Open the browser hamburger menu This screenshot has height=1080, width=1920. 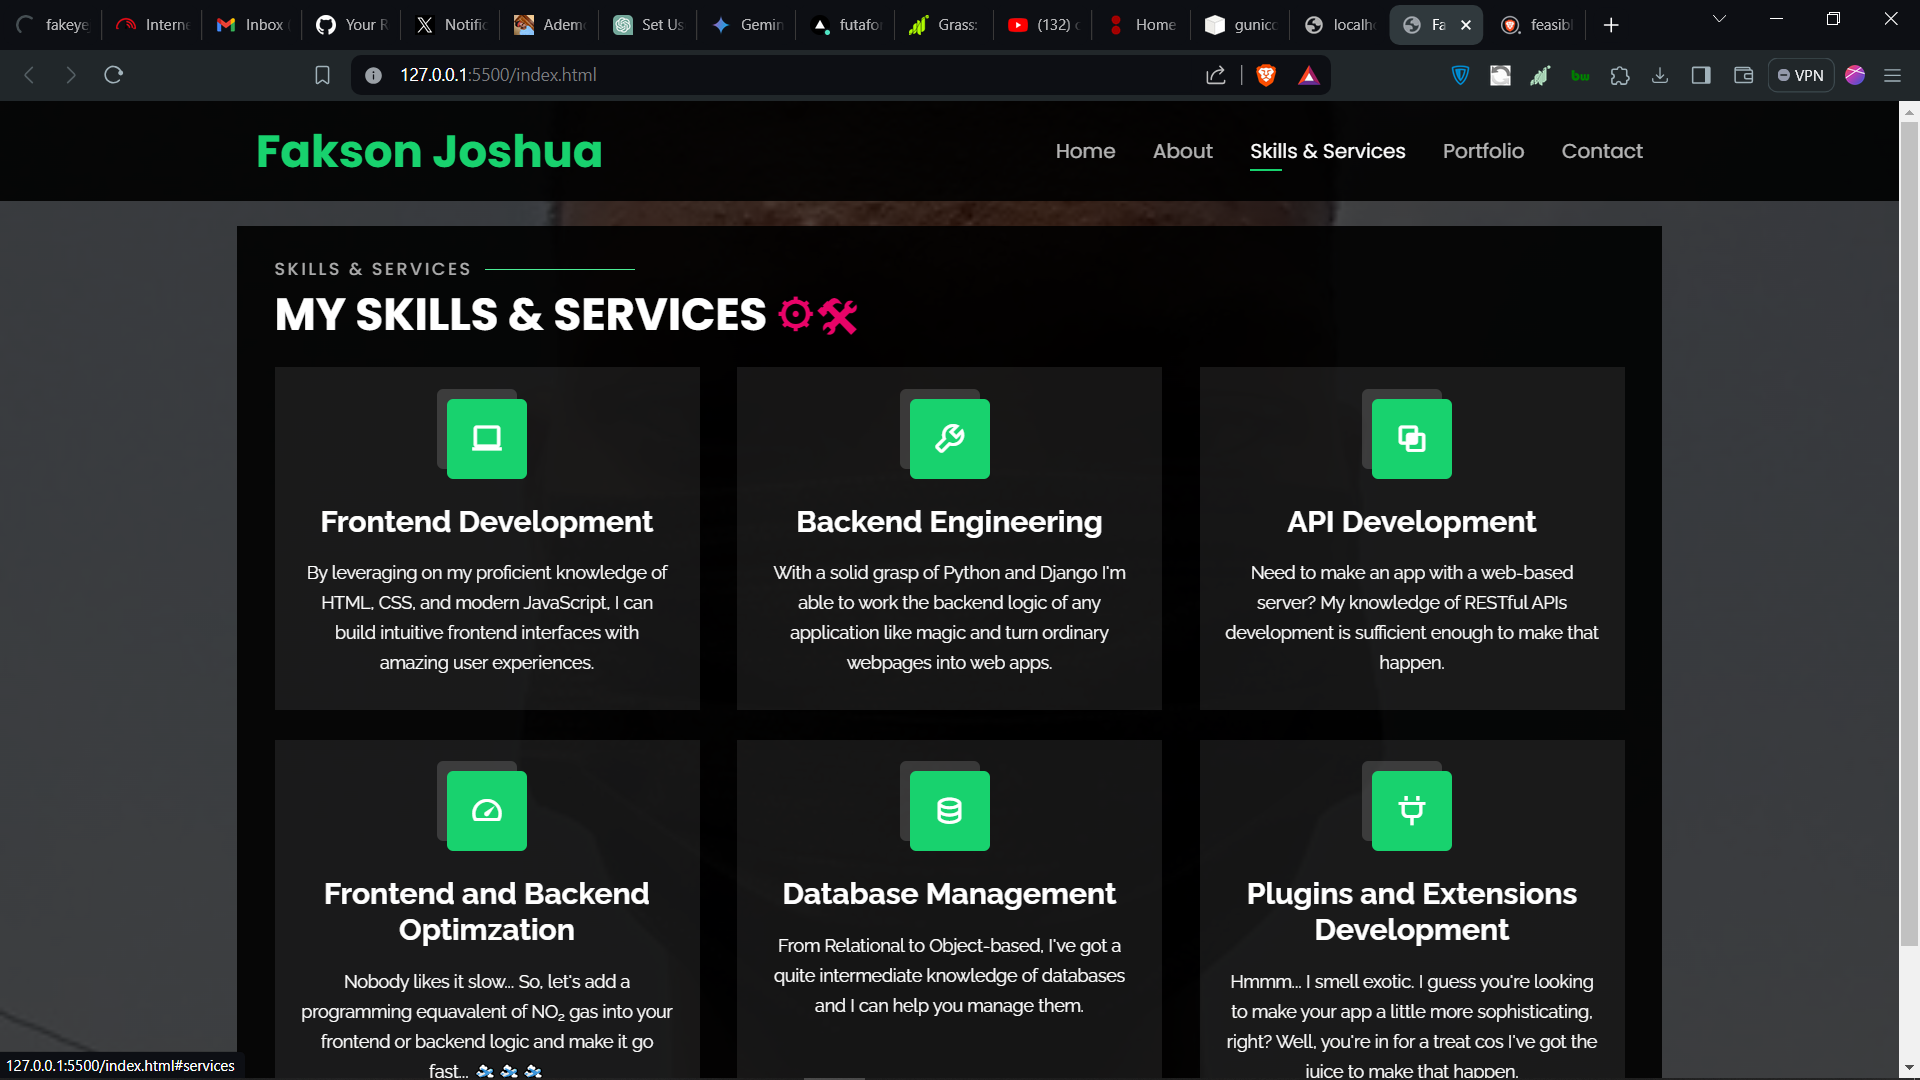pyautogui.click(x=1892, y=75)
